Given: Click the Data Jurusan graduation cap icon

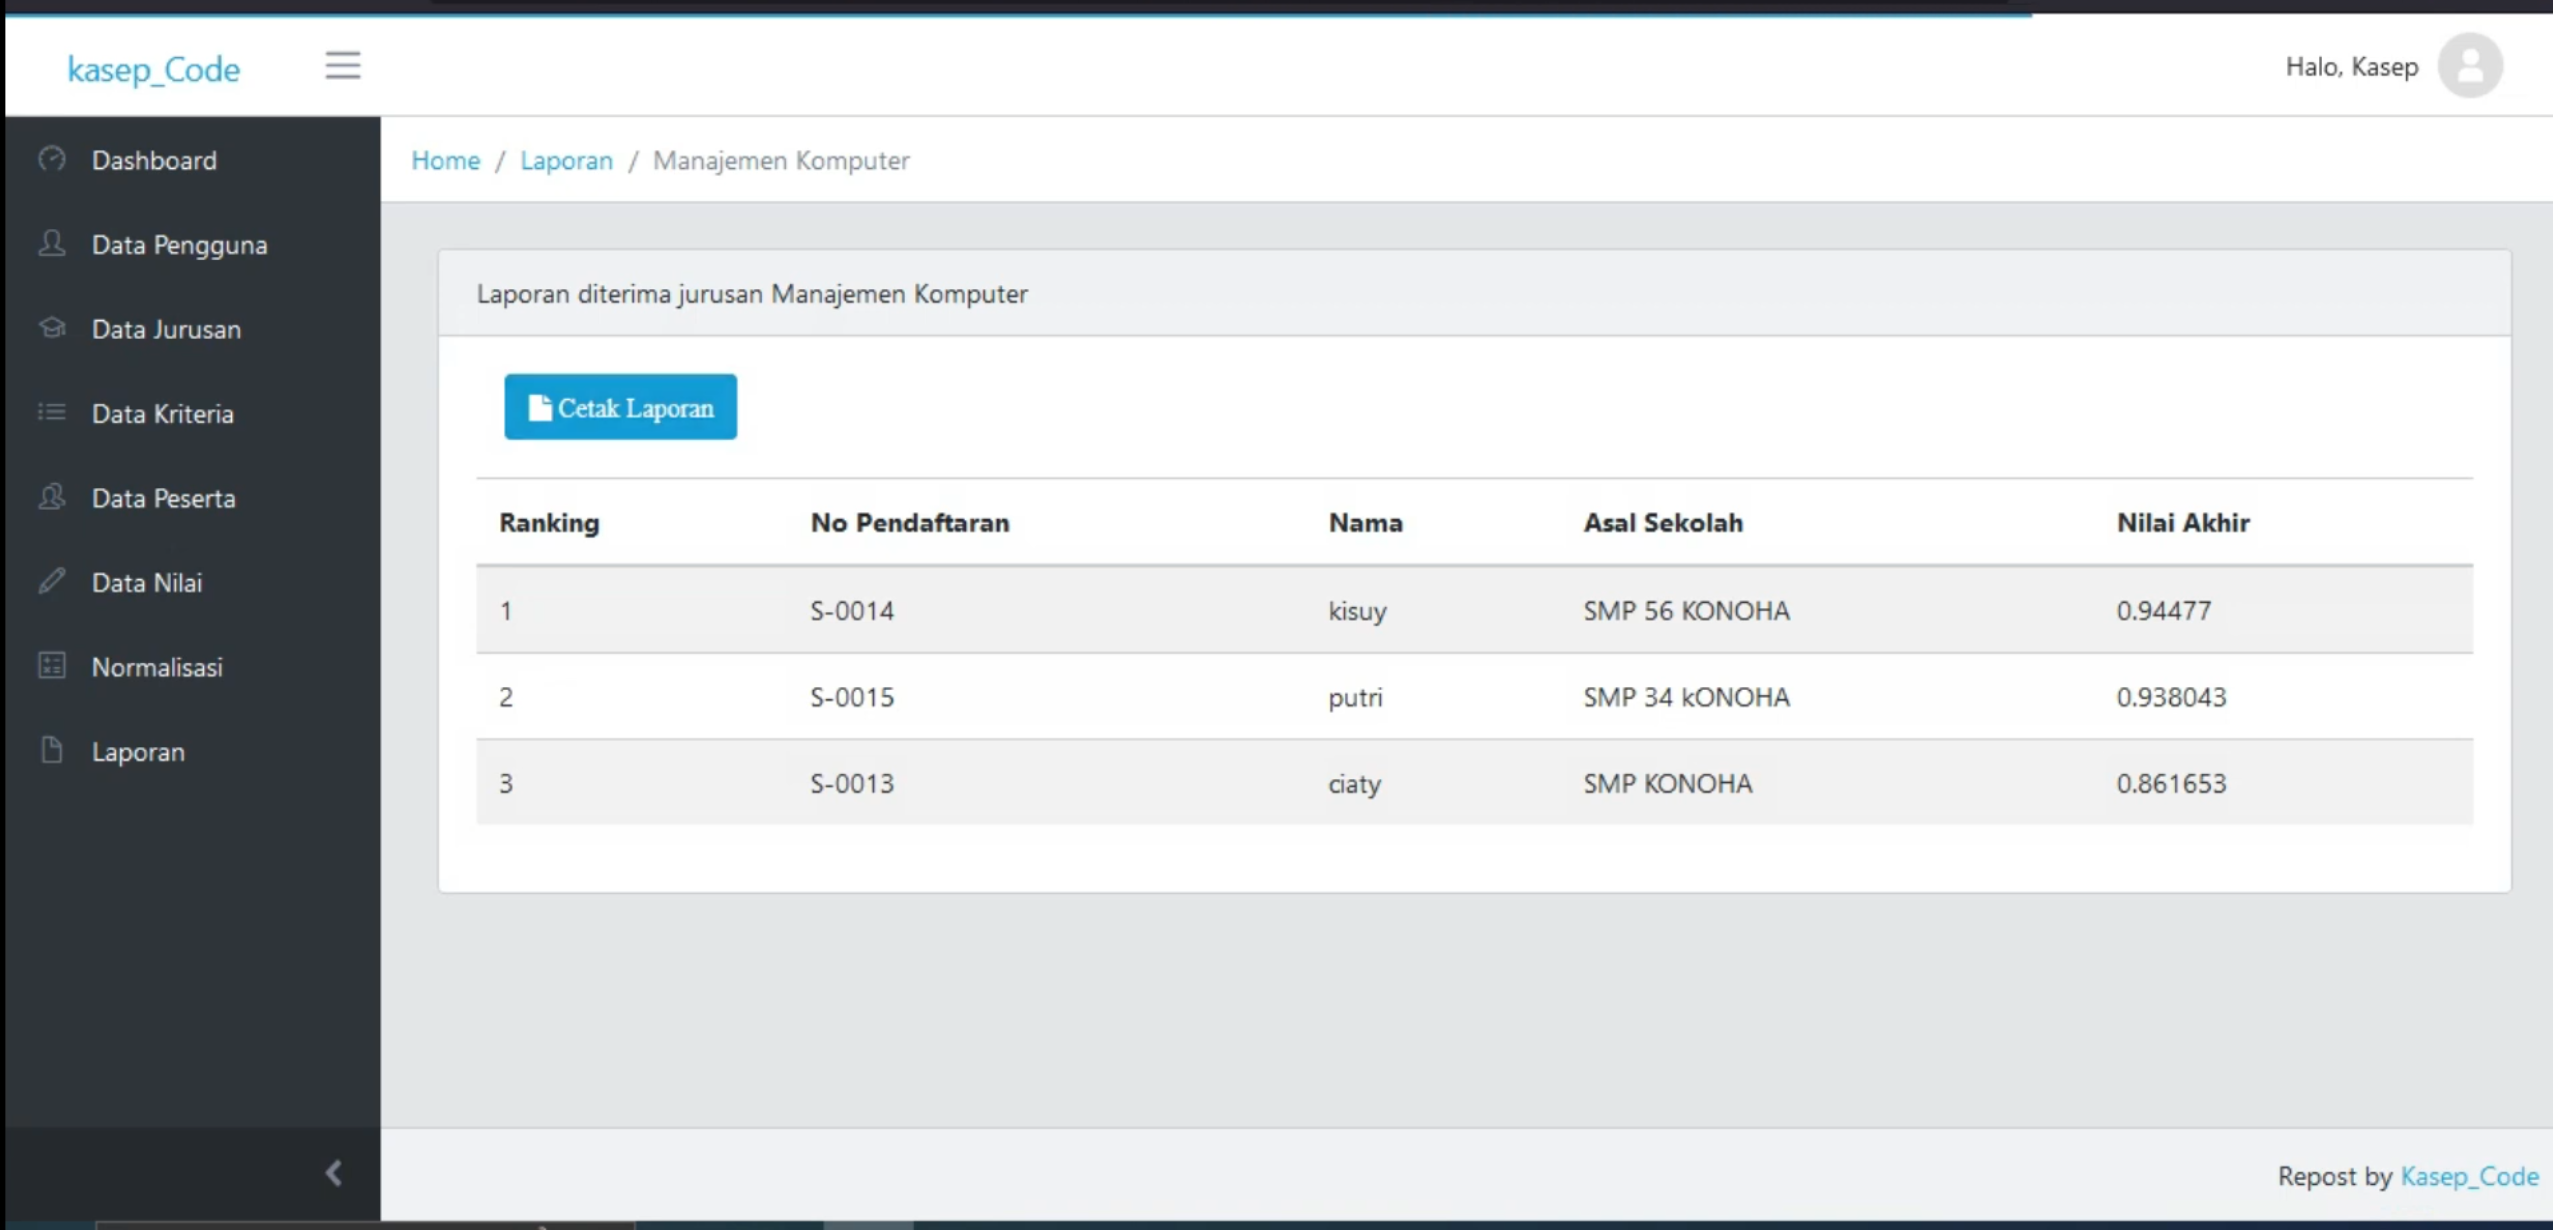Looking at the screenshot, I should (x=52, y=328).
